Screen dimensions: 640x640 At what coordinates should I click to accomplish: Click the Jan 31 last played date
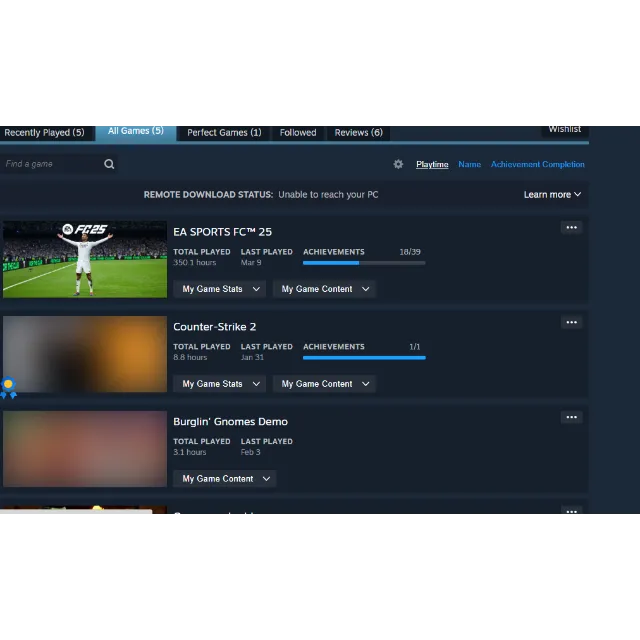pos(252,357)
